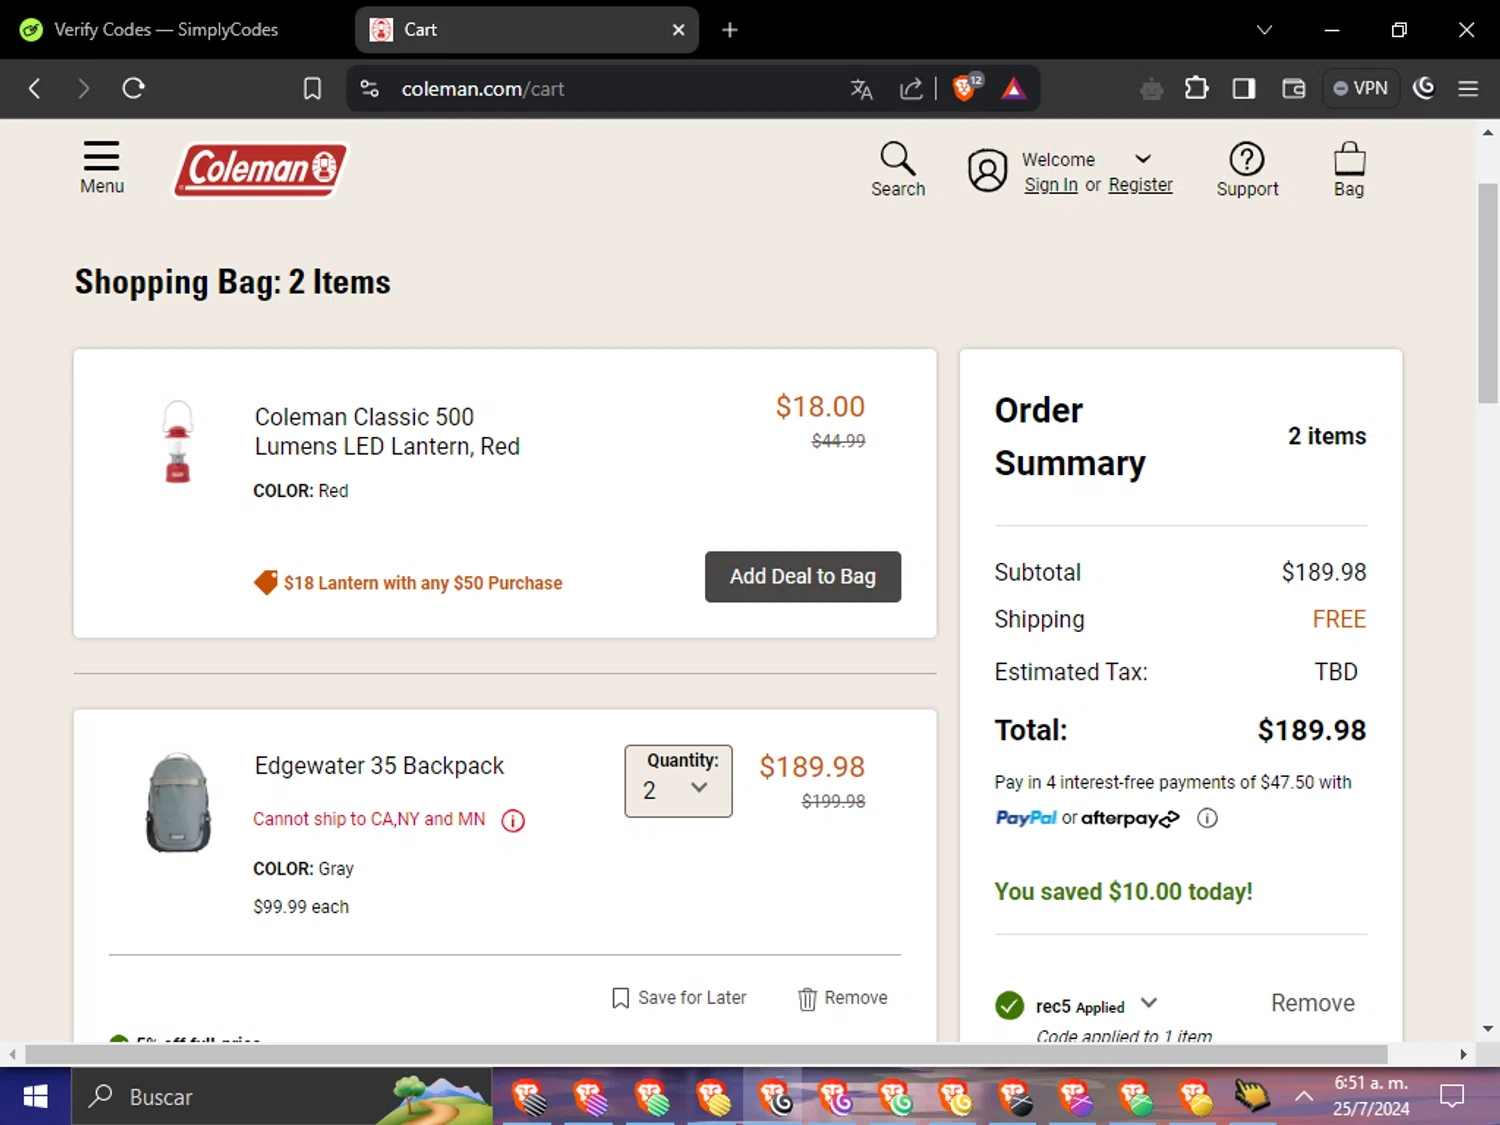1500x1125 pixels.
Task: Click the Leo AI robot icon in toolbar
Action: [1152, 89]
